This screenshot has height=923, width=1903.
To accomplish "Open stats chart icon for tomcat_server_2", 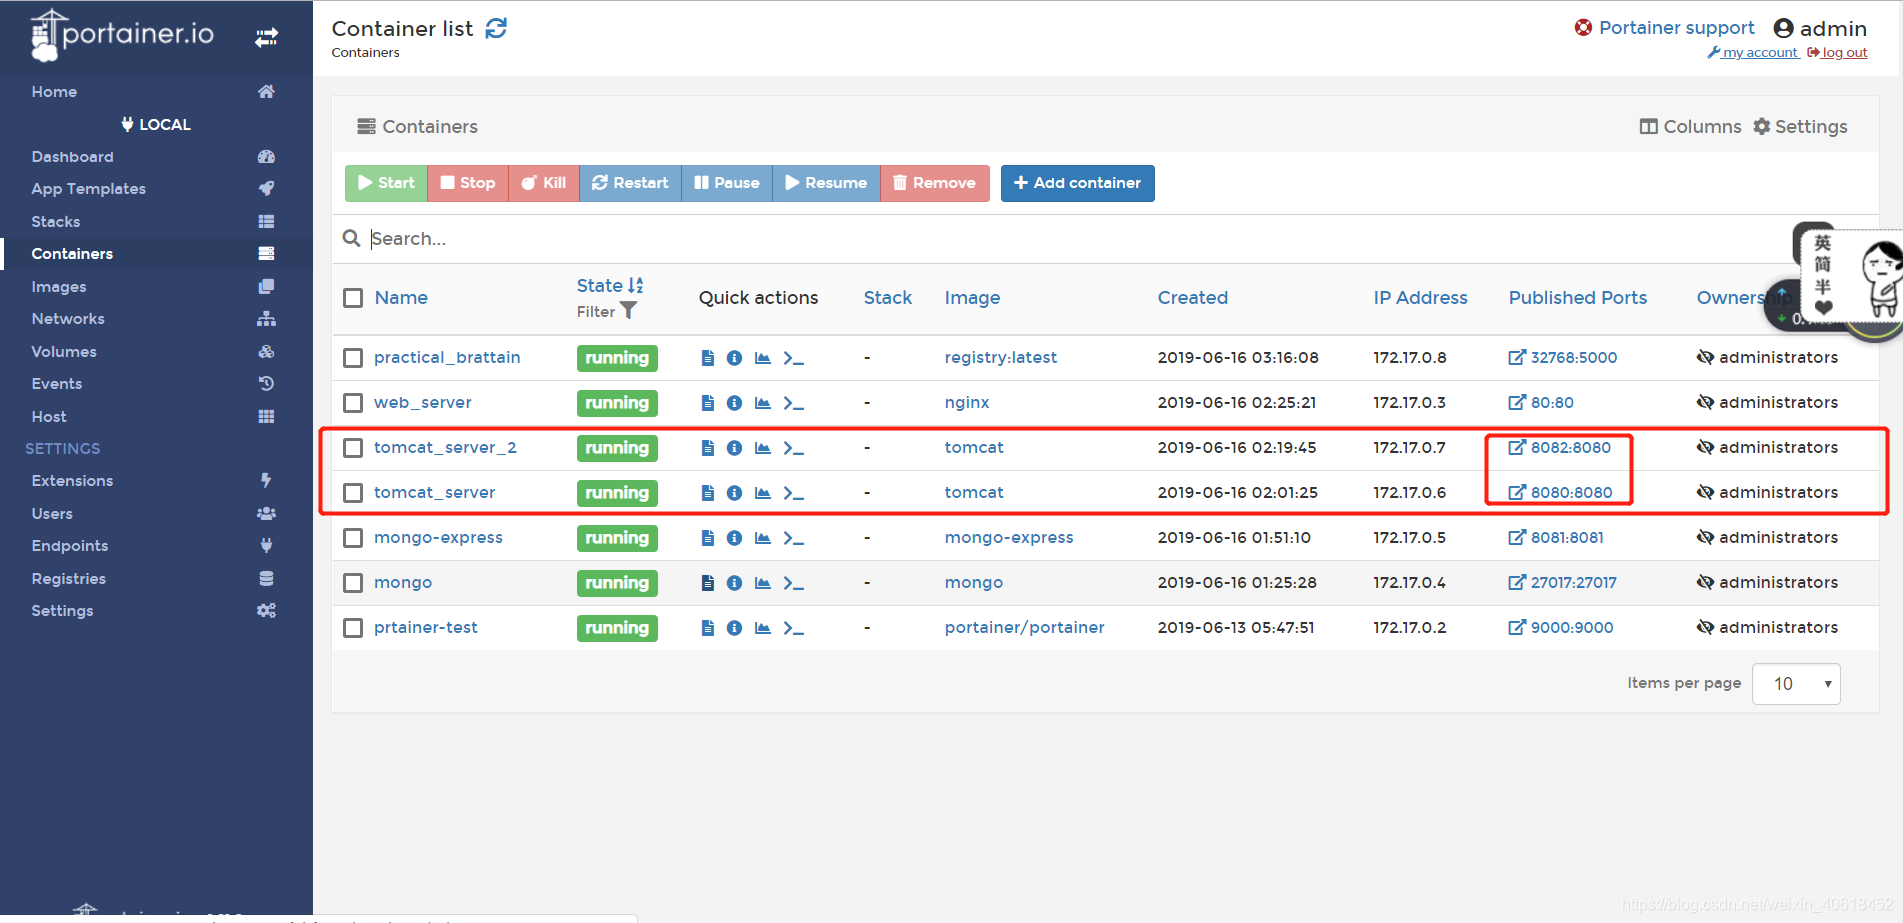I will coord(763,448).
